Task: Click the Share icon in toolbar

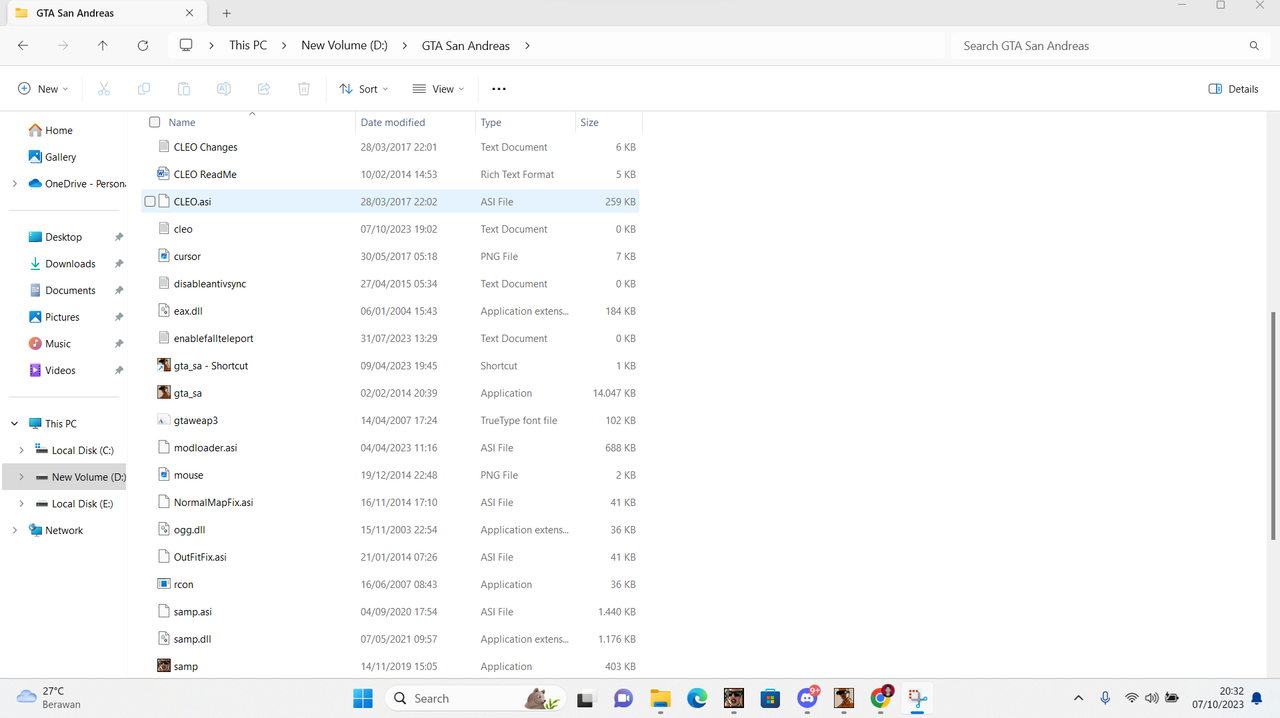Action: click(x=264, y=89)
